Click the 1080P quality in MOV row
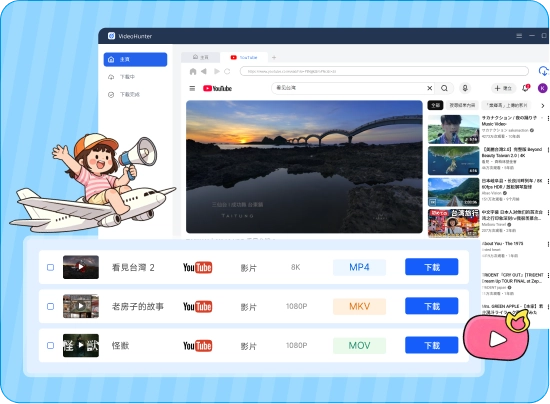The width and height of the screenshot is (550, 404). (296, 345)
